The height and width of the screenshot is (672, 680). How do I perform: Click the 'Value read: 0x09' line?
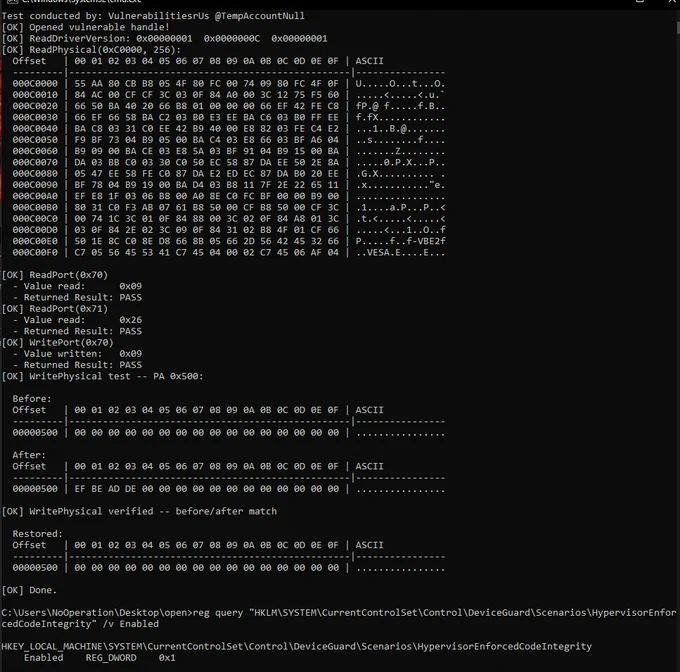(x=77, y=287)
